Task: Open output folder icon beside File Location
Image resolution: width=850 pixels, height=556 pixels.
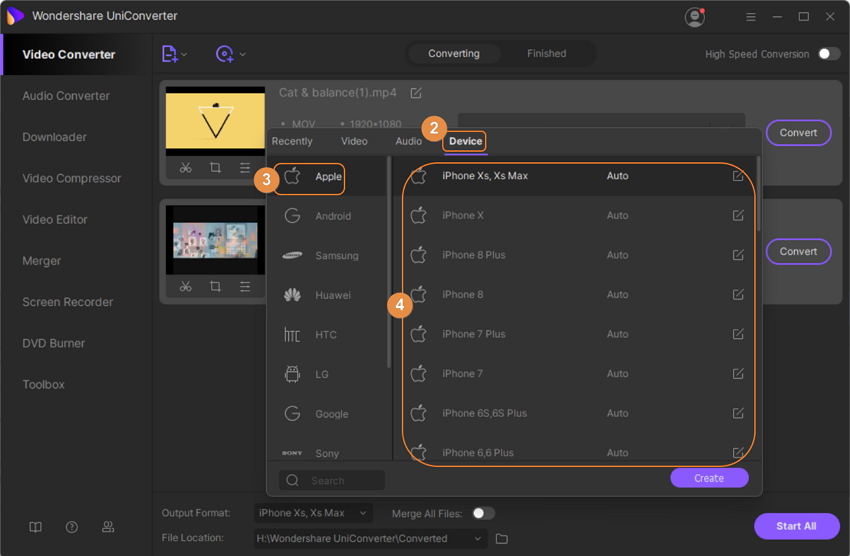Action: pos(502,539)
